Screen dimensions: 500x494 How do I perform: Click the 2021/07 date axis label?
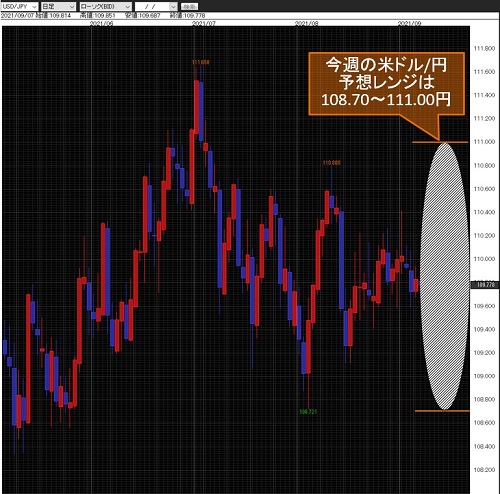204,23
